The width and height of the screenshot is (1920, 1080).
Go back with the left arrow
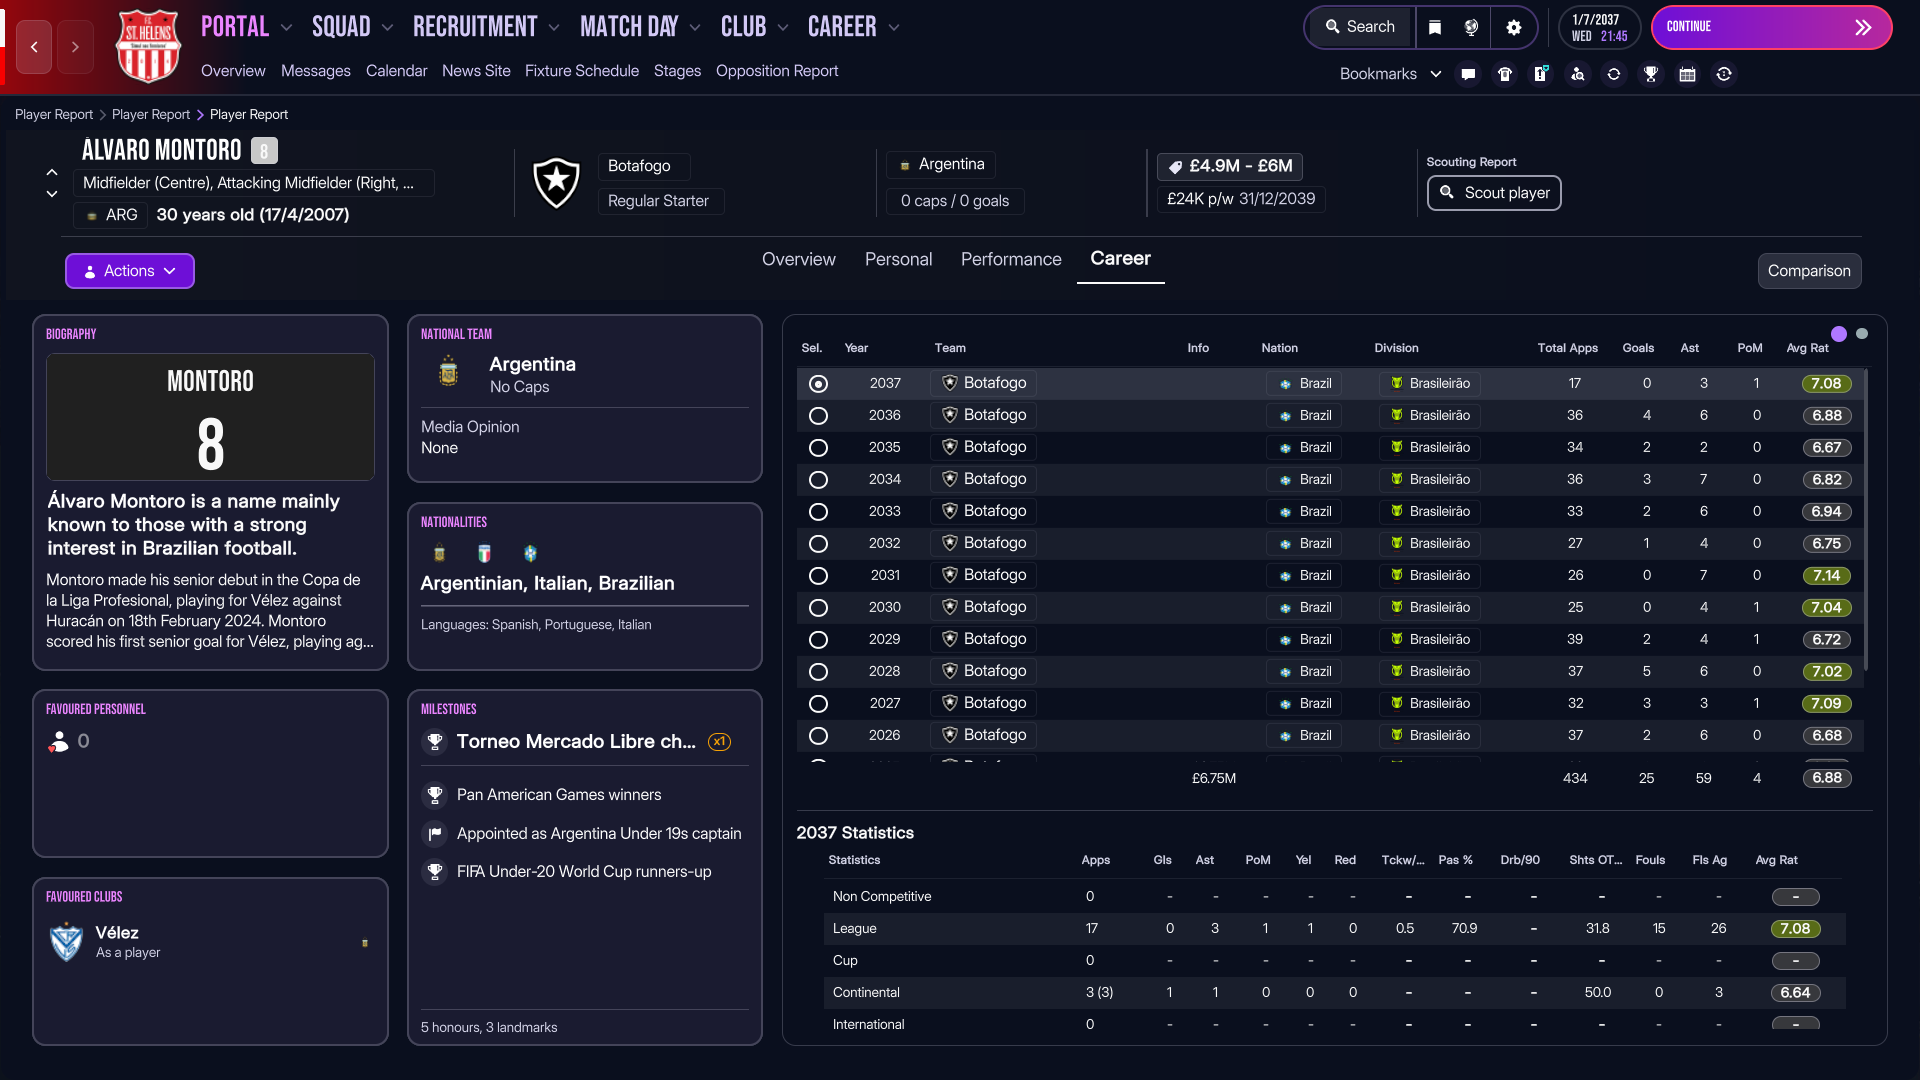pyautogui.click(x=34, y=47)
